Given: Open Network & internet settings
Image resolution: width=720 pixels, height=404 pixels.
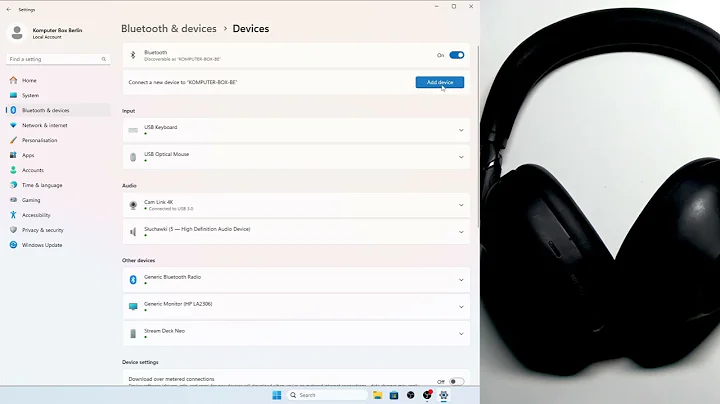Looking at the screenshot, I should (58, 125).
